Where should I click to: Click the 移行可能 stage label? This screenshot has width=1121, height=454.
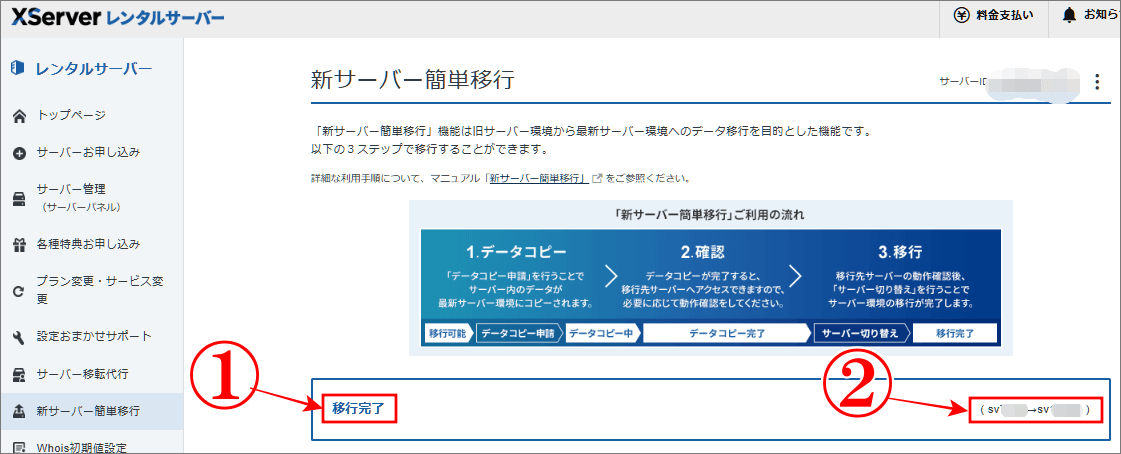(x=447, y=334)
